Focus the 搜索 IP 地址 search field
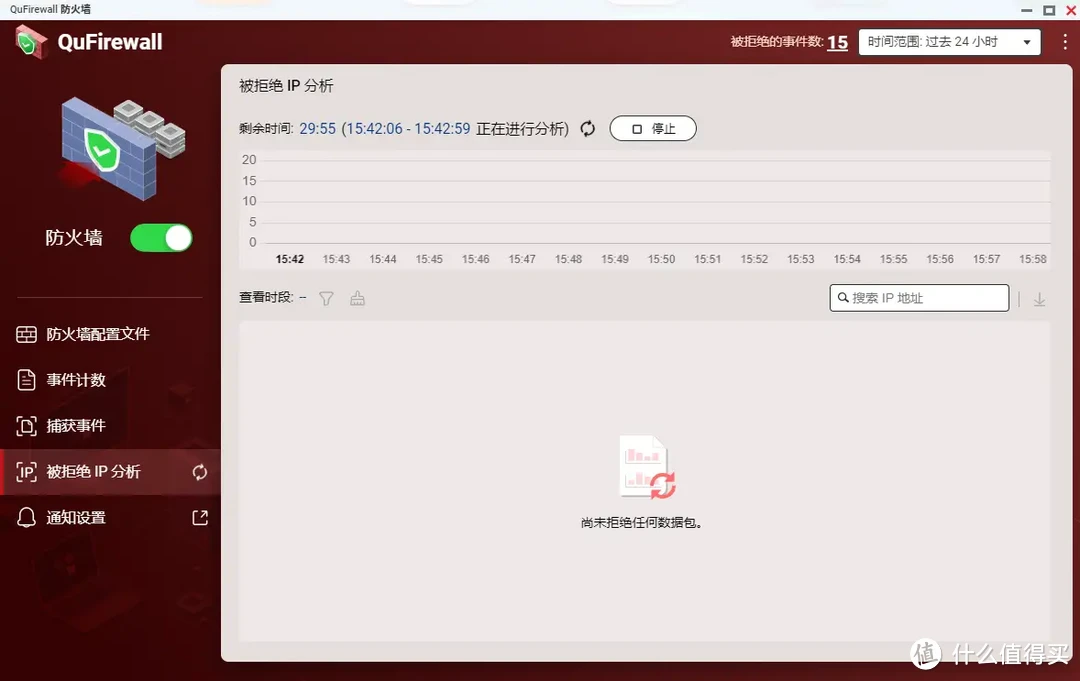 point(919,298)
